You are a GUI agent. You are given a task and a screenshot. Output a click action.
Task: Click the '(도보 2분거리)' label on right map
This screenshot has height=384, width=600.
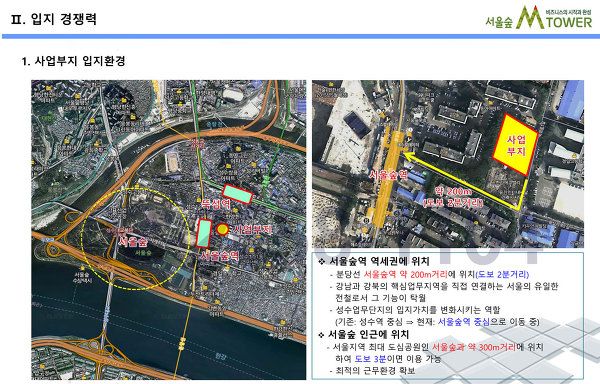[453, 202]
